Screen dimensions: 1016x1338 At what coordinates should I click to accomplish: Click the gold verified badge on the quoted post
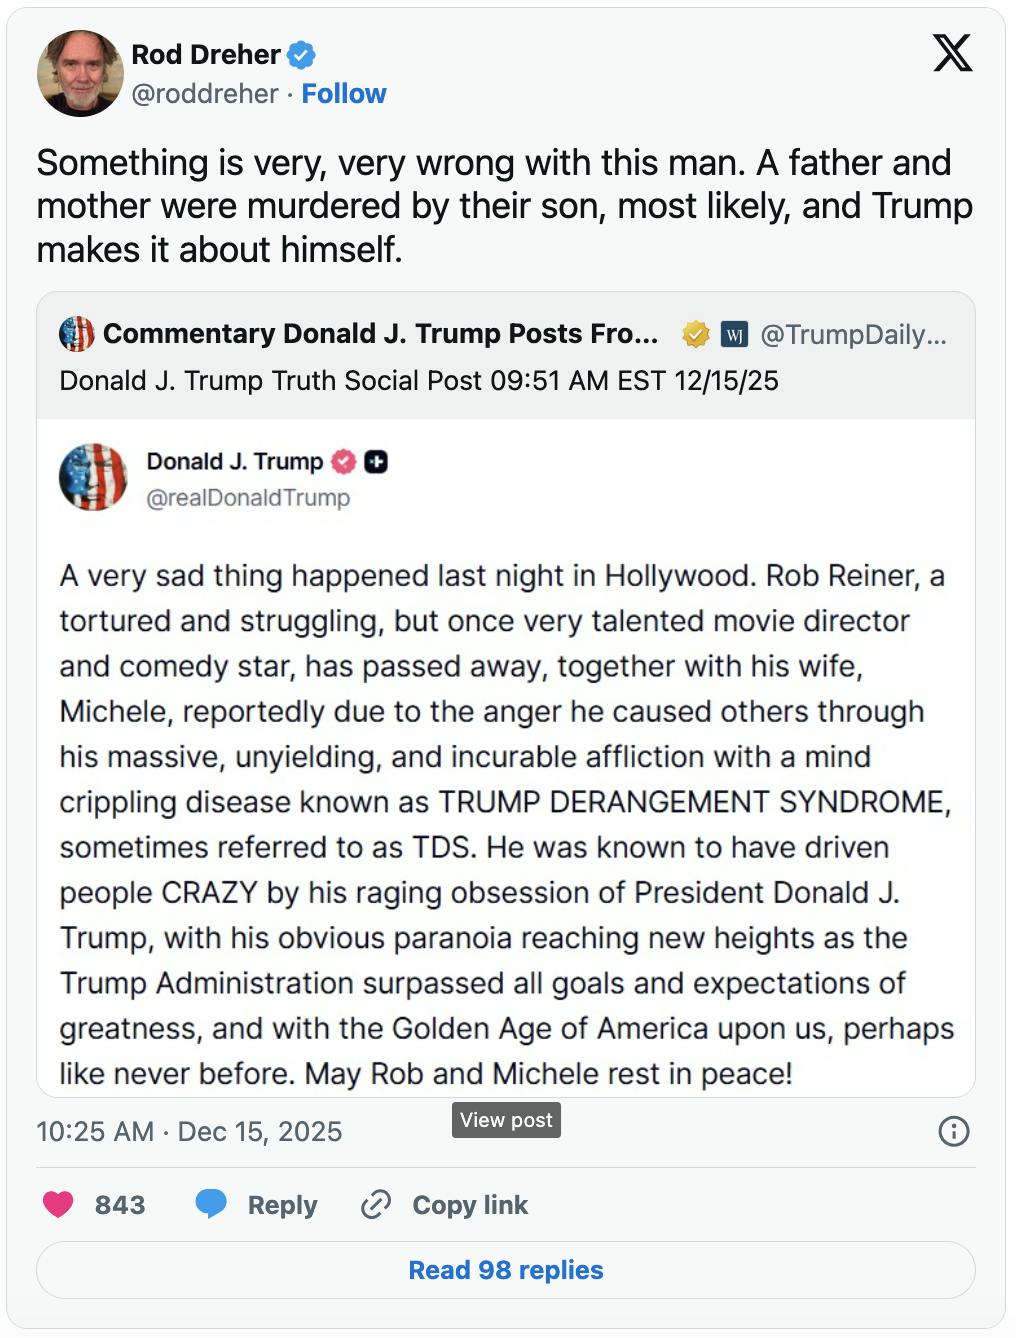(x=694, y=333)
